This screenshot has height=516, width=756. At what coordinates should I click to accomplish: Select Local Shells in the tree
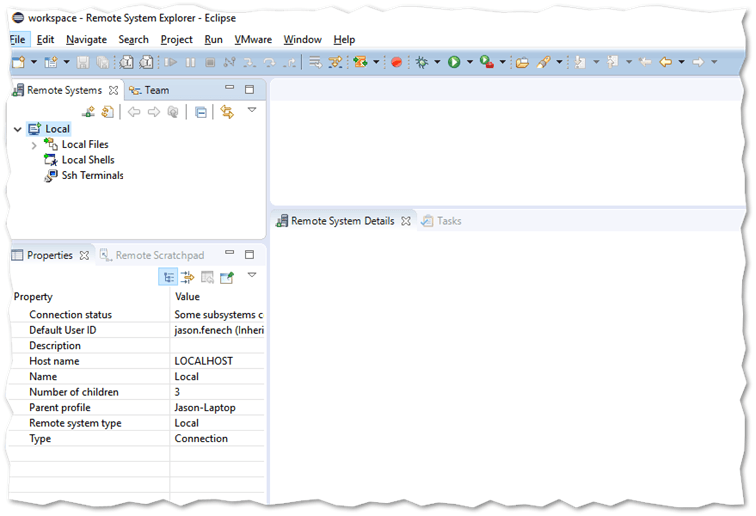(88, 160)
